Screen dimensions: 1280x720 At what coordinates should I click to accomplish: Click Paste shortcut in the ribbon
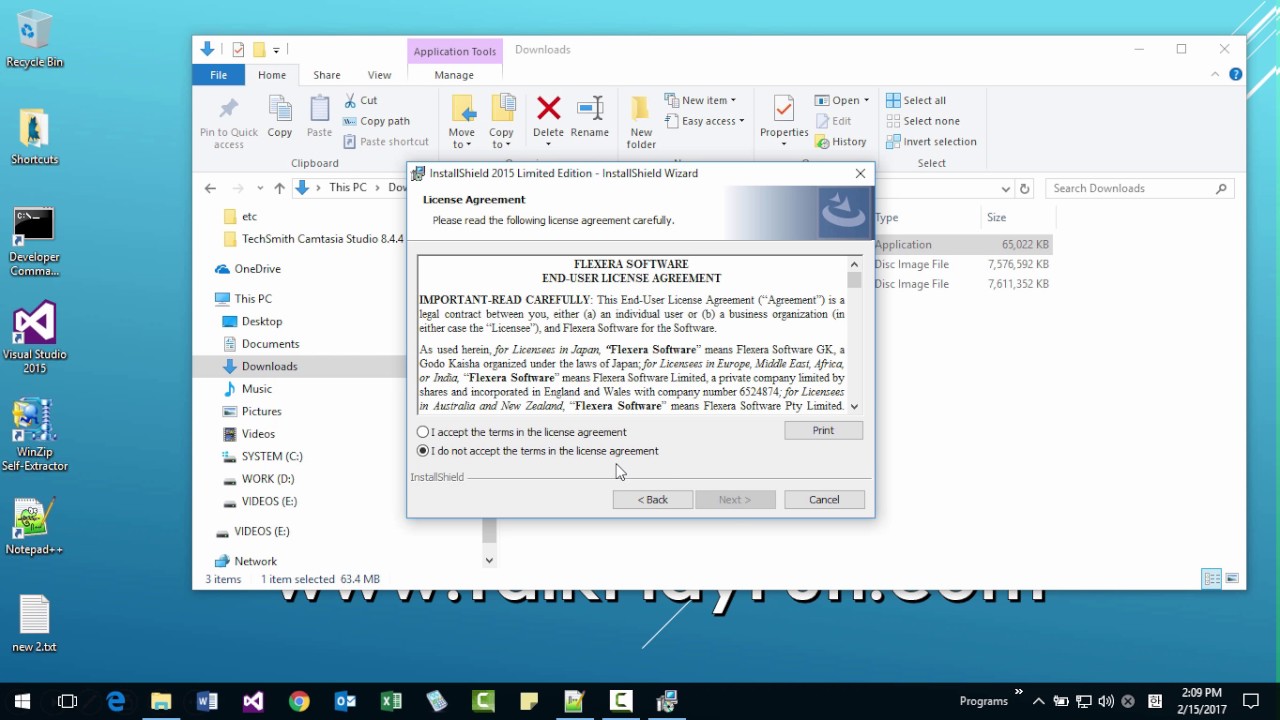tap(386, 142)
